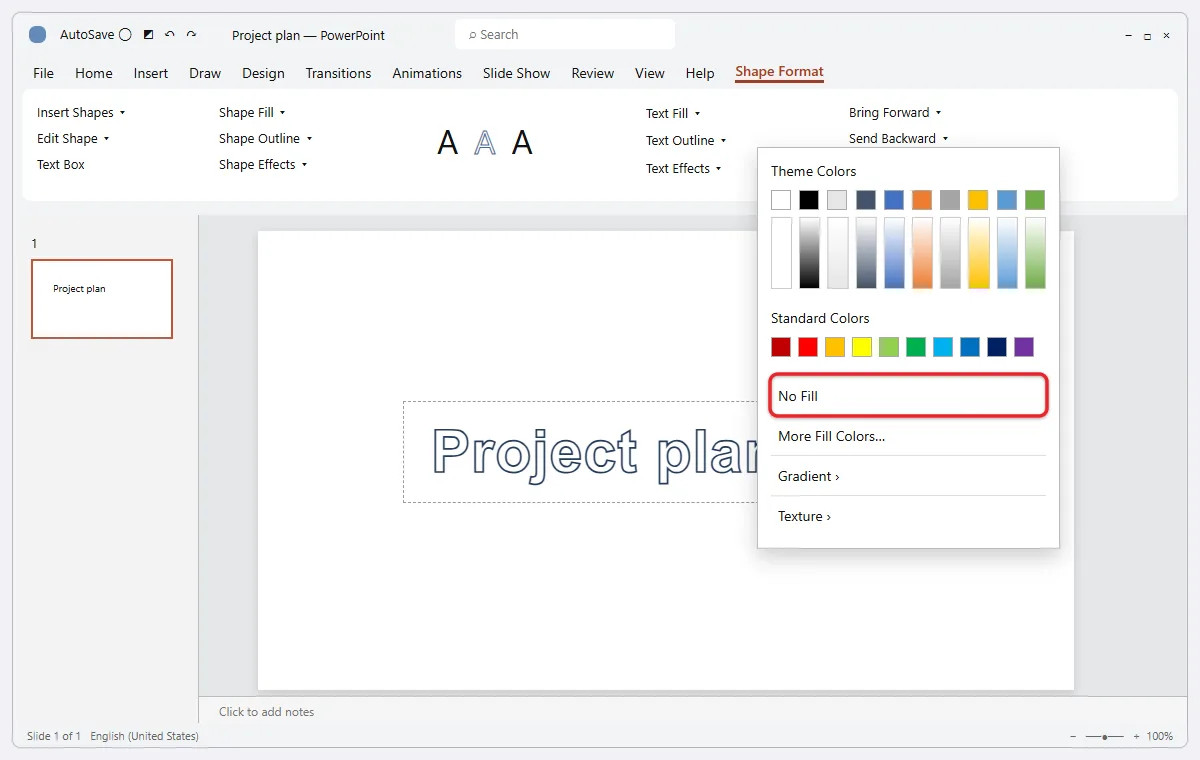Click 'English (United States)' in status bar
Image resolution: width=1200 pixels, height=760 pixels.
[x=144, y=736]
